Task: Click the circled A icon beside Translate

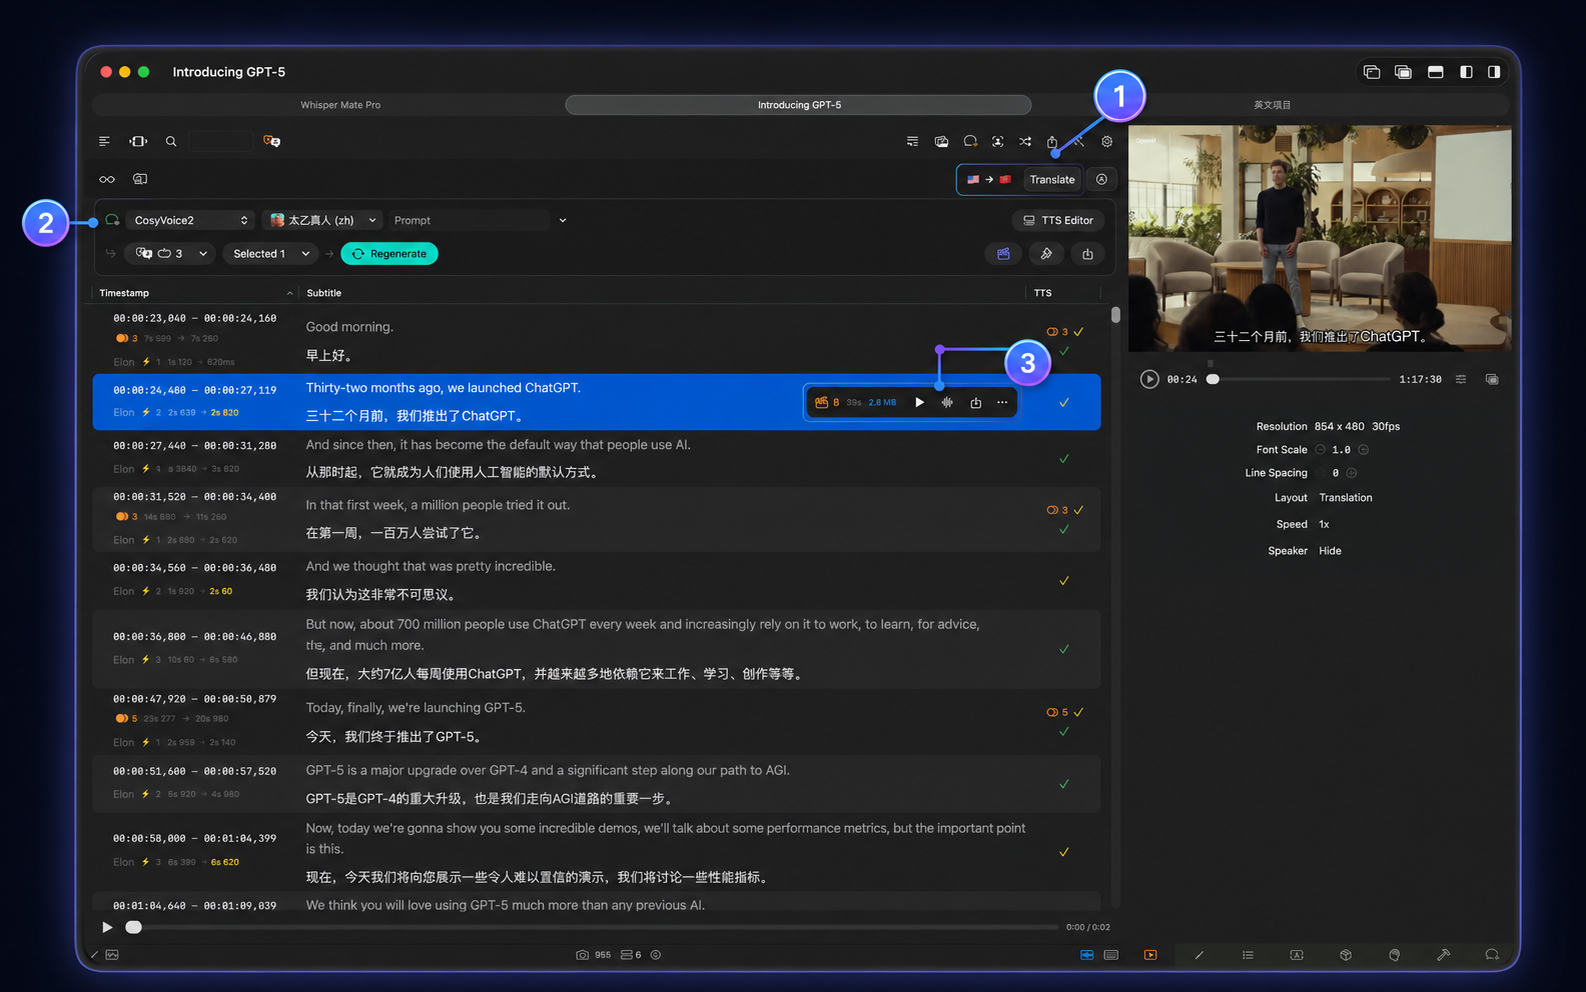Action: [x=1101, y=179]
